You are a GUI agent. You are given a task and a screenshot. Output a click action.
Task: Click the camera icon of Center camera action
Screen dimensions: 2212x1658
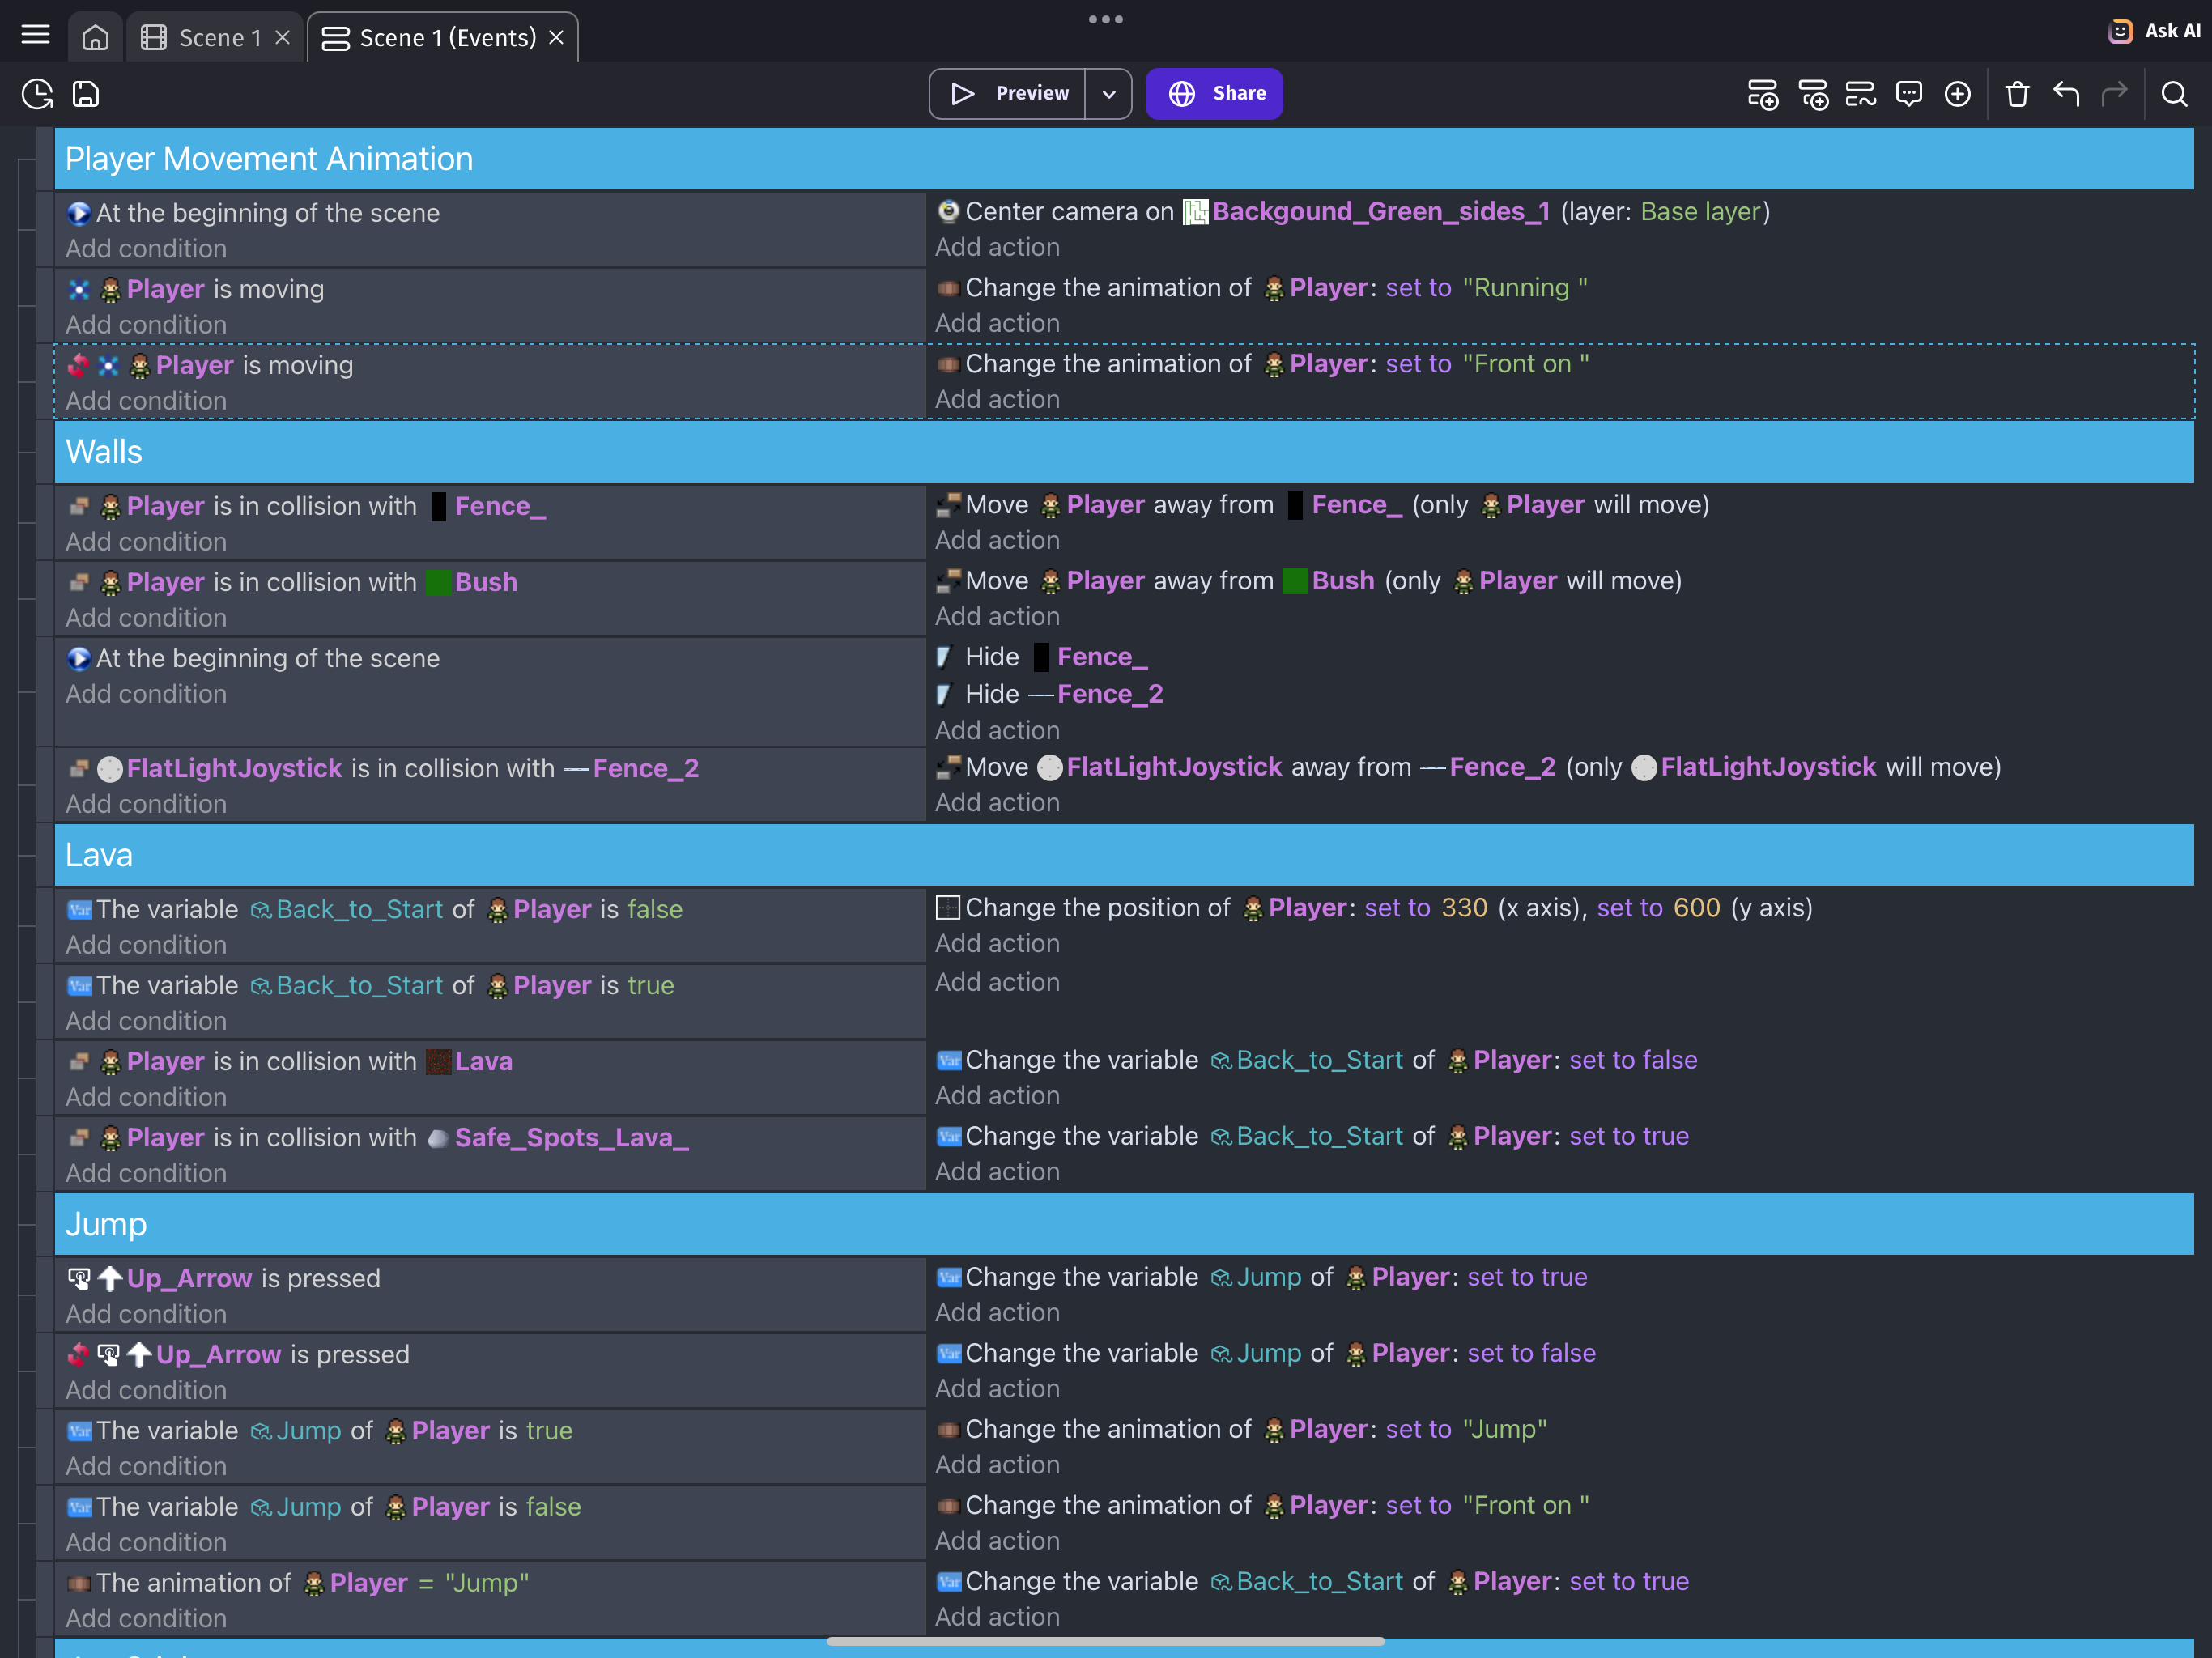click(x=948, y=211)
